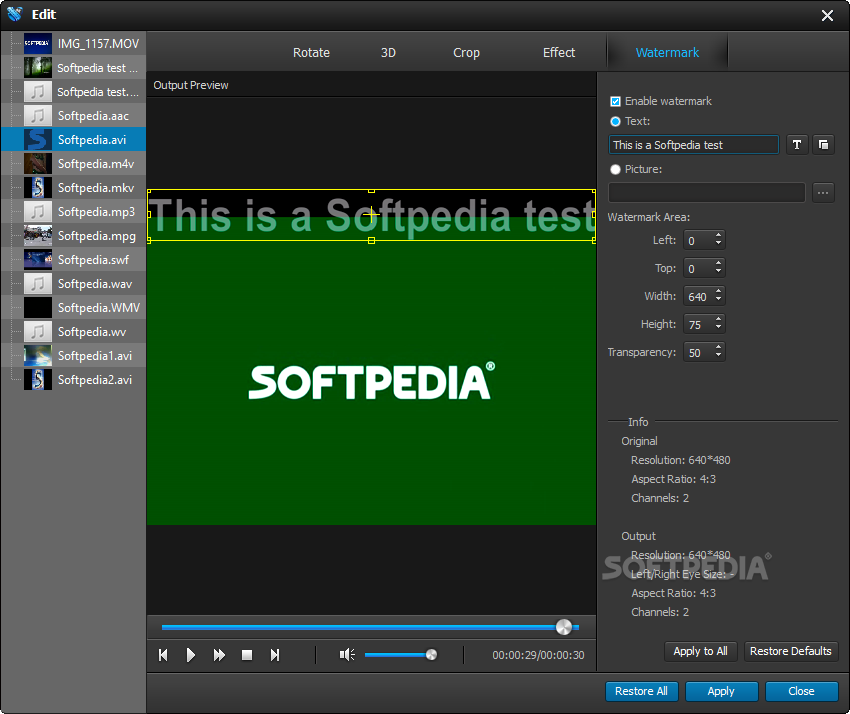
Task: Increase the Left value stepper
Action: tap(718, 236)
